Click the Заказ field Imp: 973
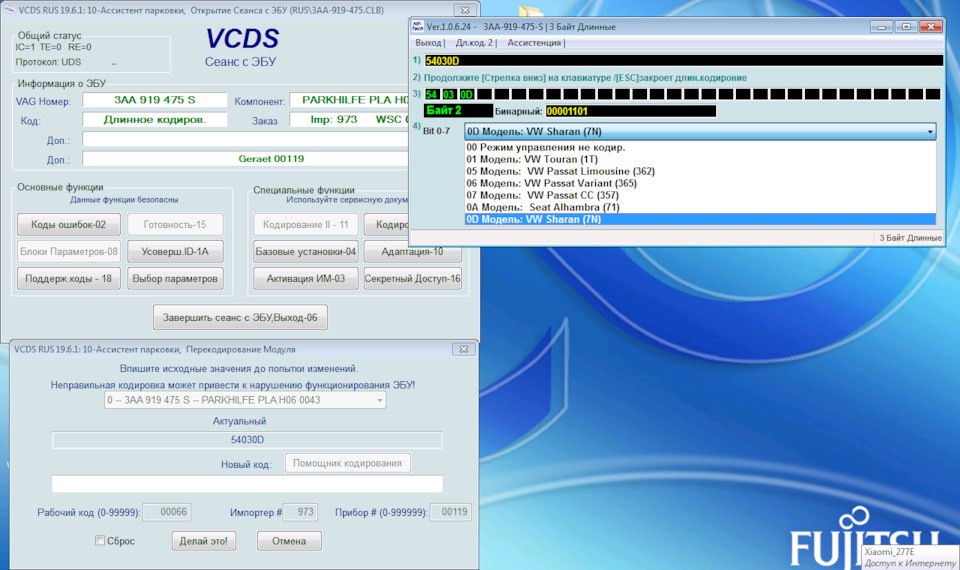The height and width of the screenshot is (570, 960). pyautogui.click(x=349, y=119)
